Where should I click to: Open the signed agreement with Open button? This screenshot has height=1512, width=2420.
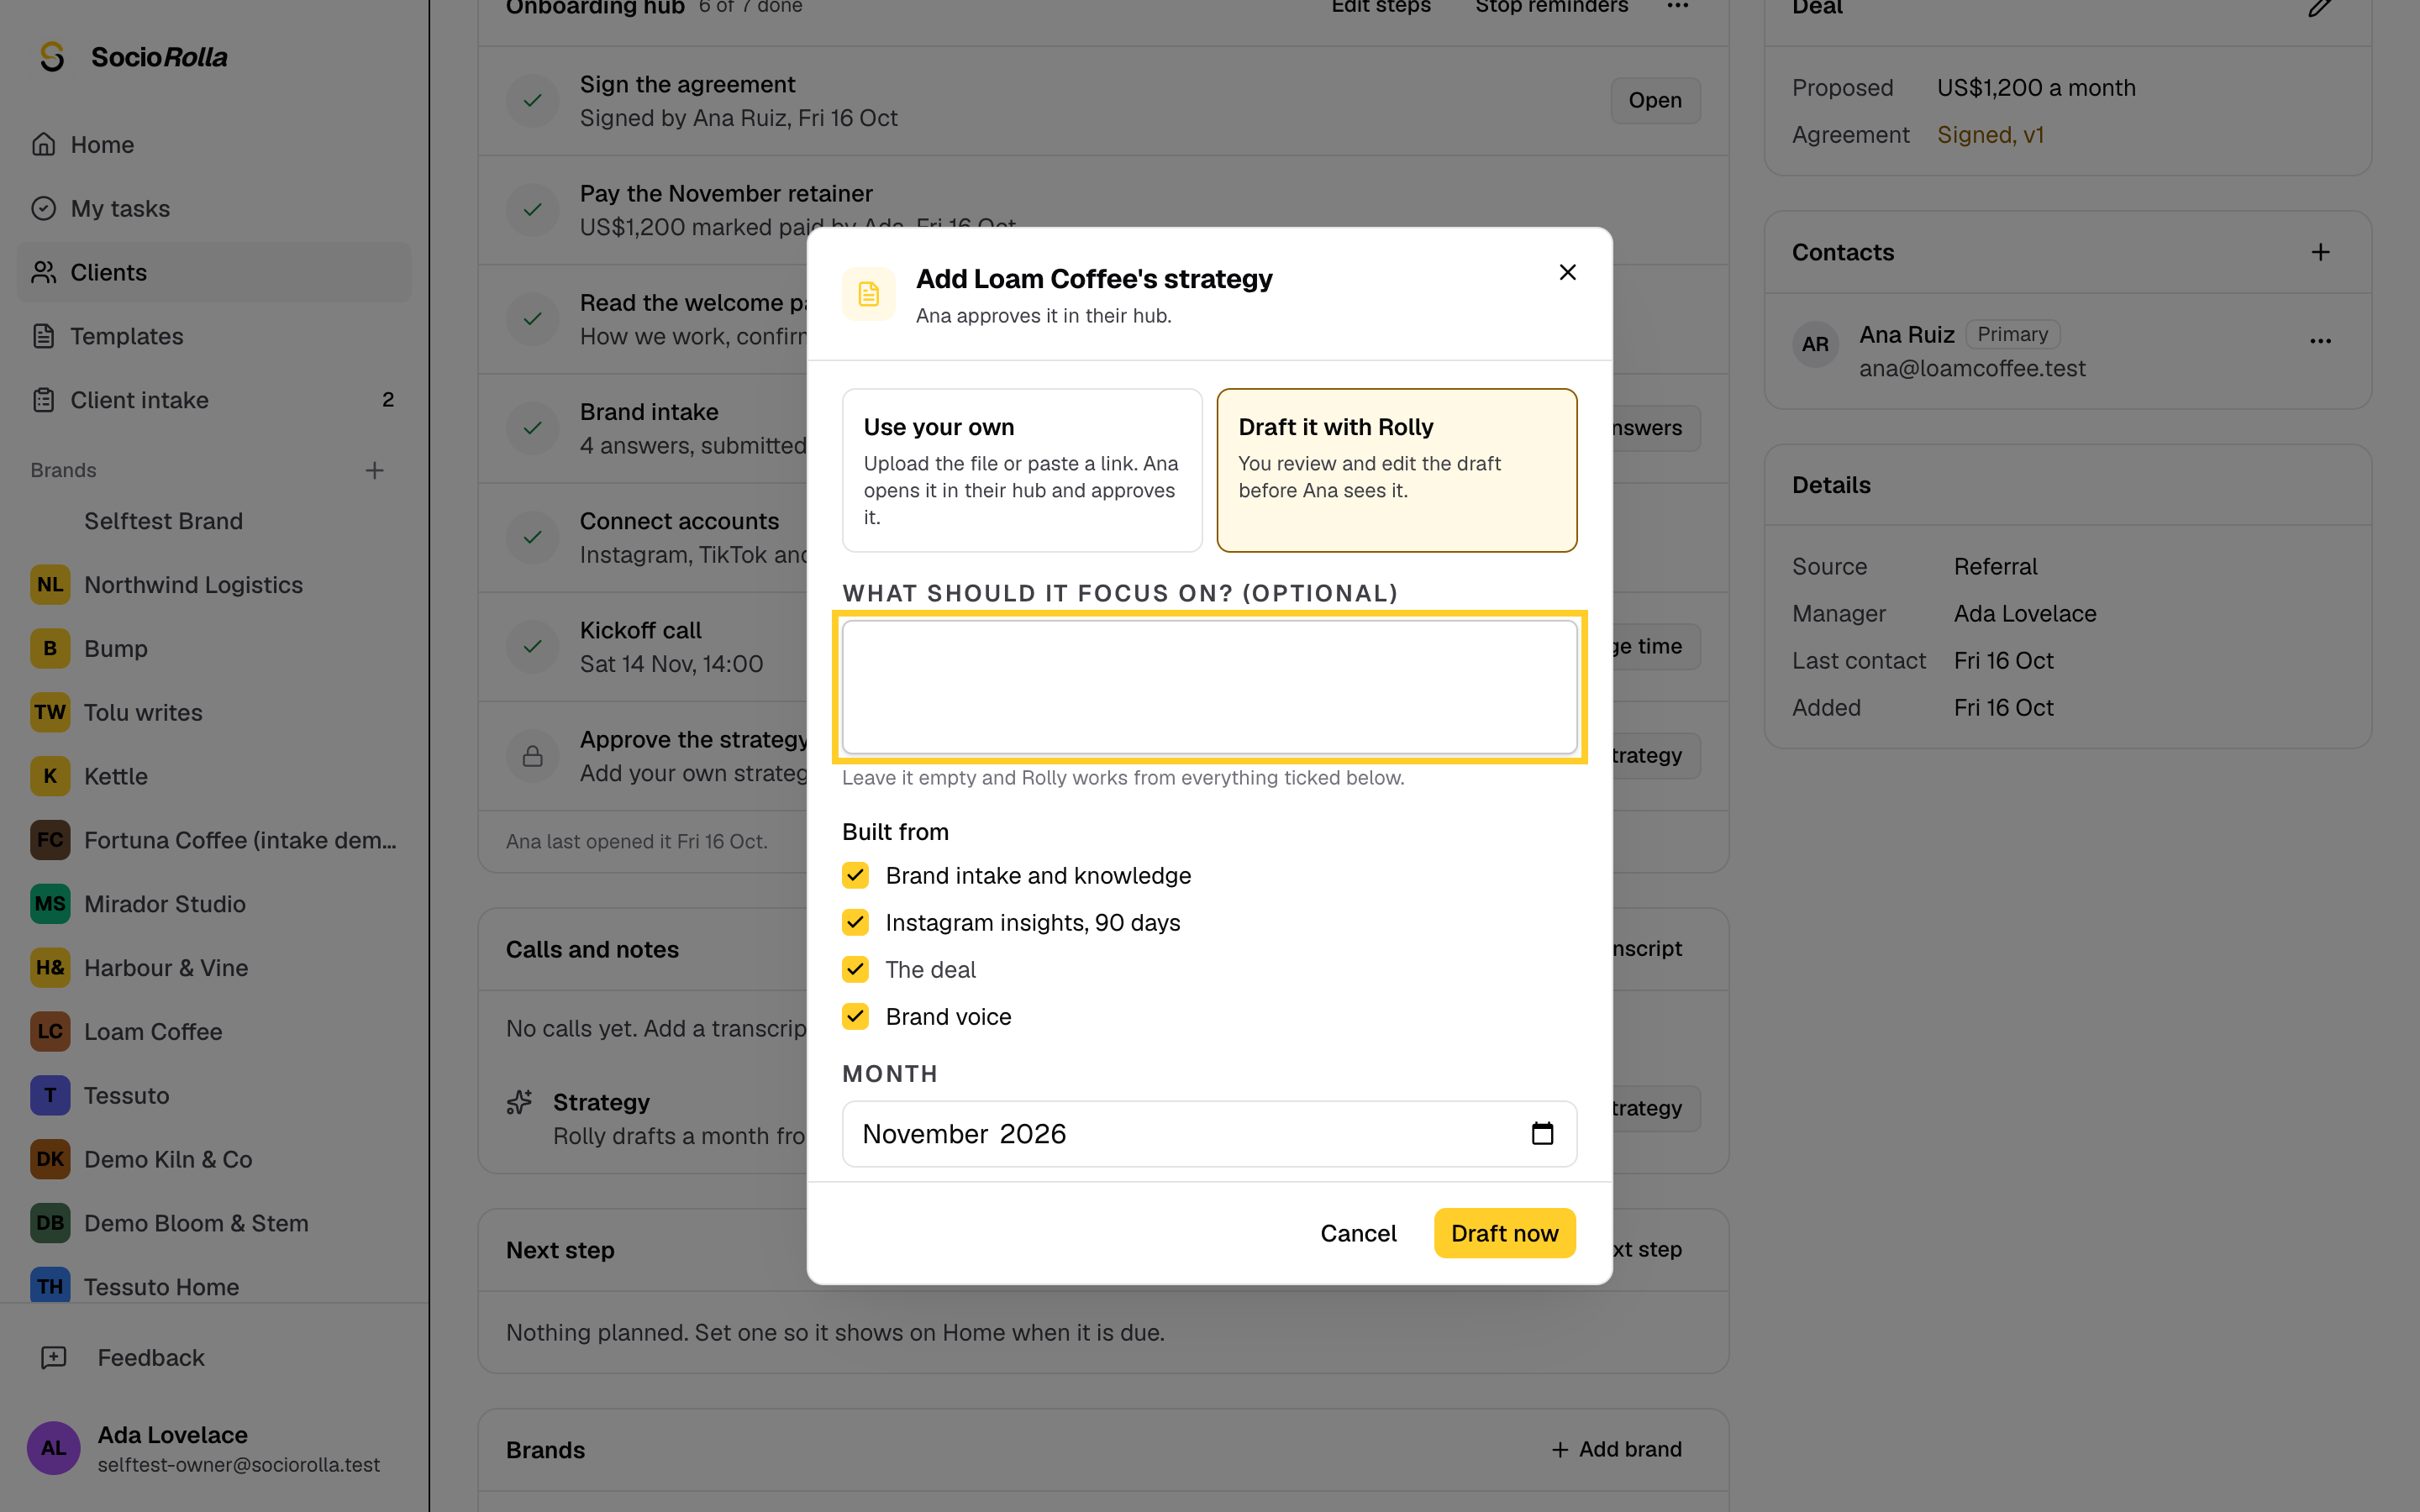pos(1655,100)
